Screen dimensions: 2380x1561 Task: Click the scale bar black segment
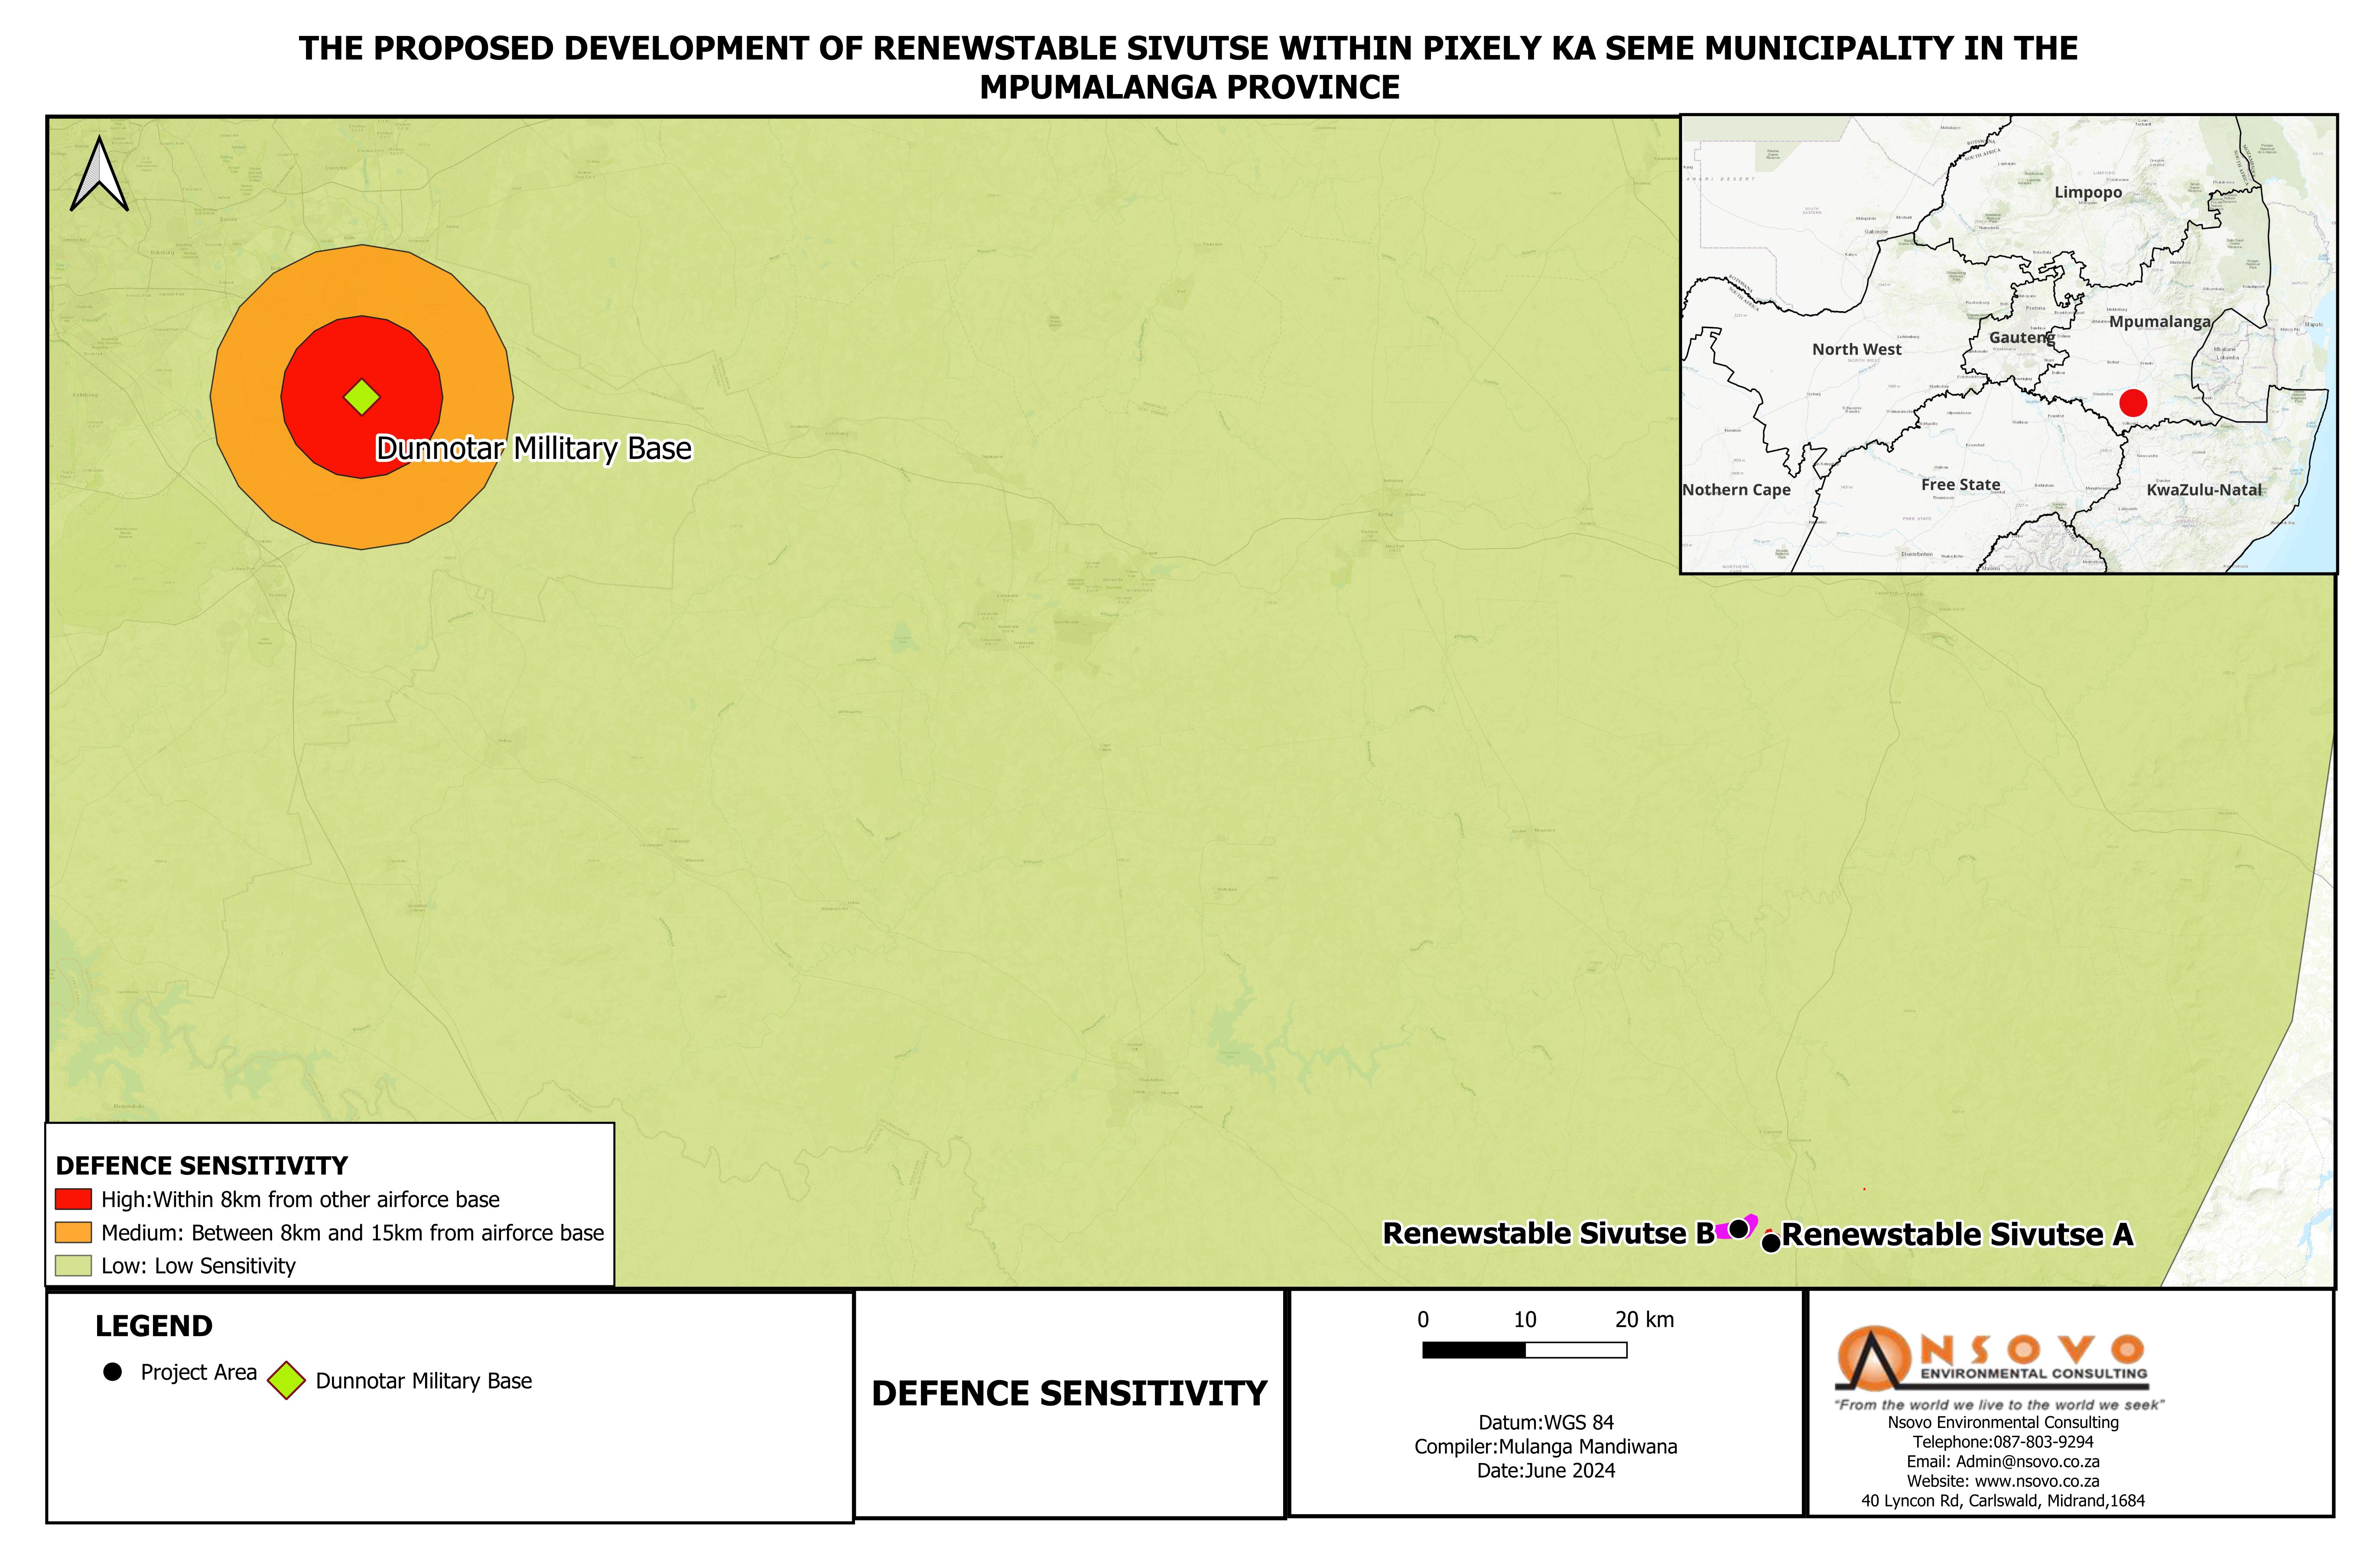tap(1474, 1350)
